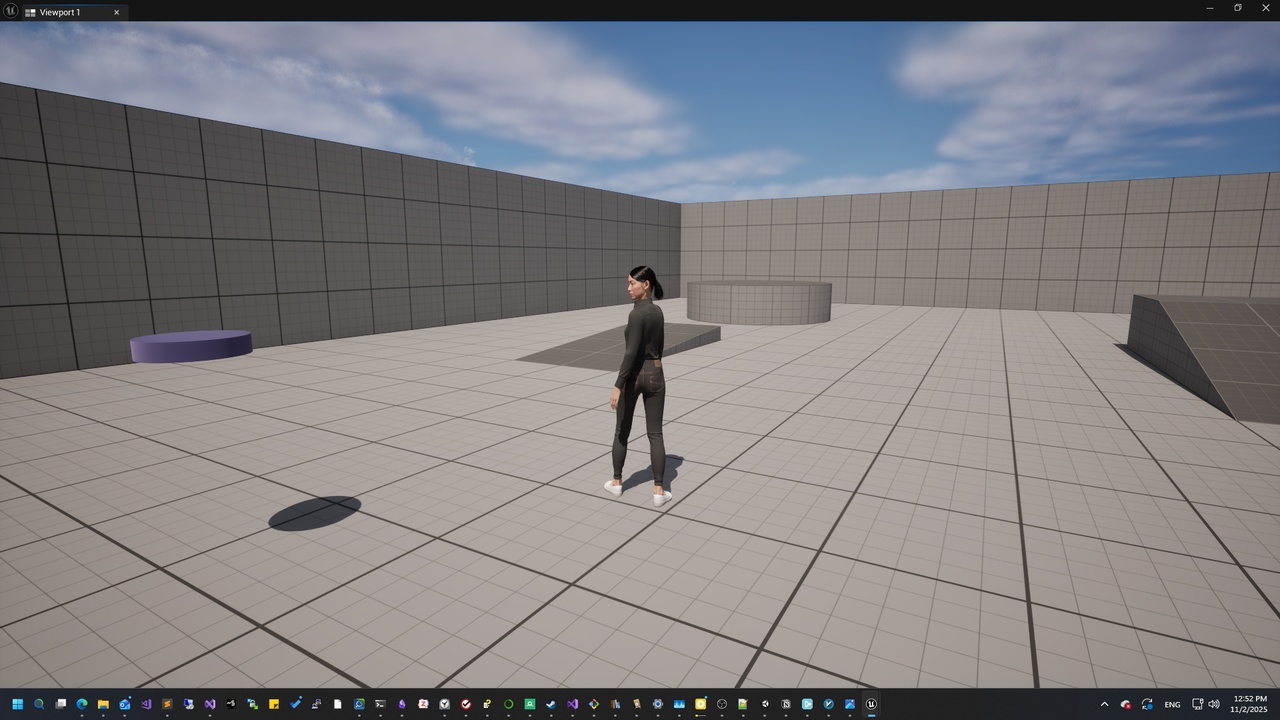The image size is (1280, 720).
Task: Click the Unreal Engine logo in title bar
Action: pyautogui.click(x=11, y=11)
